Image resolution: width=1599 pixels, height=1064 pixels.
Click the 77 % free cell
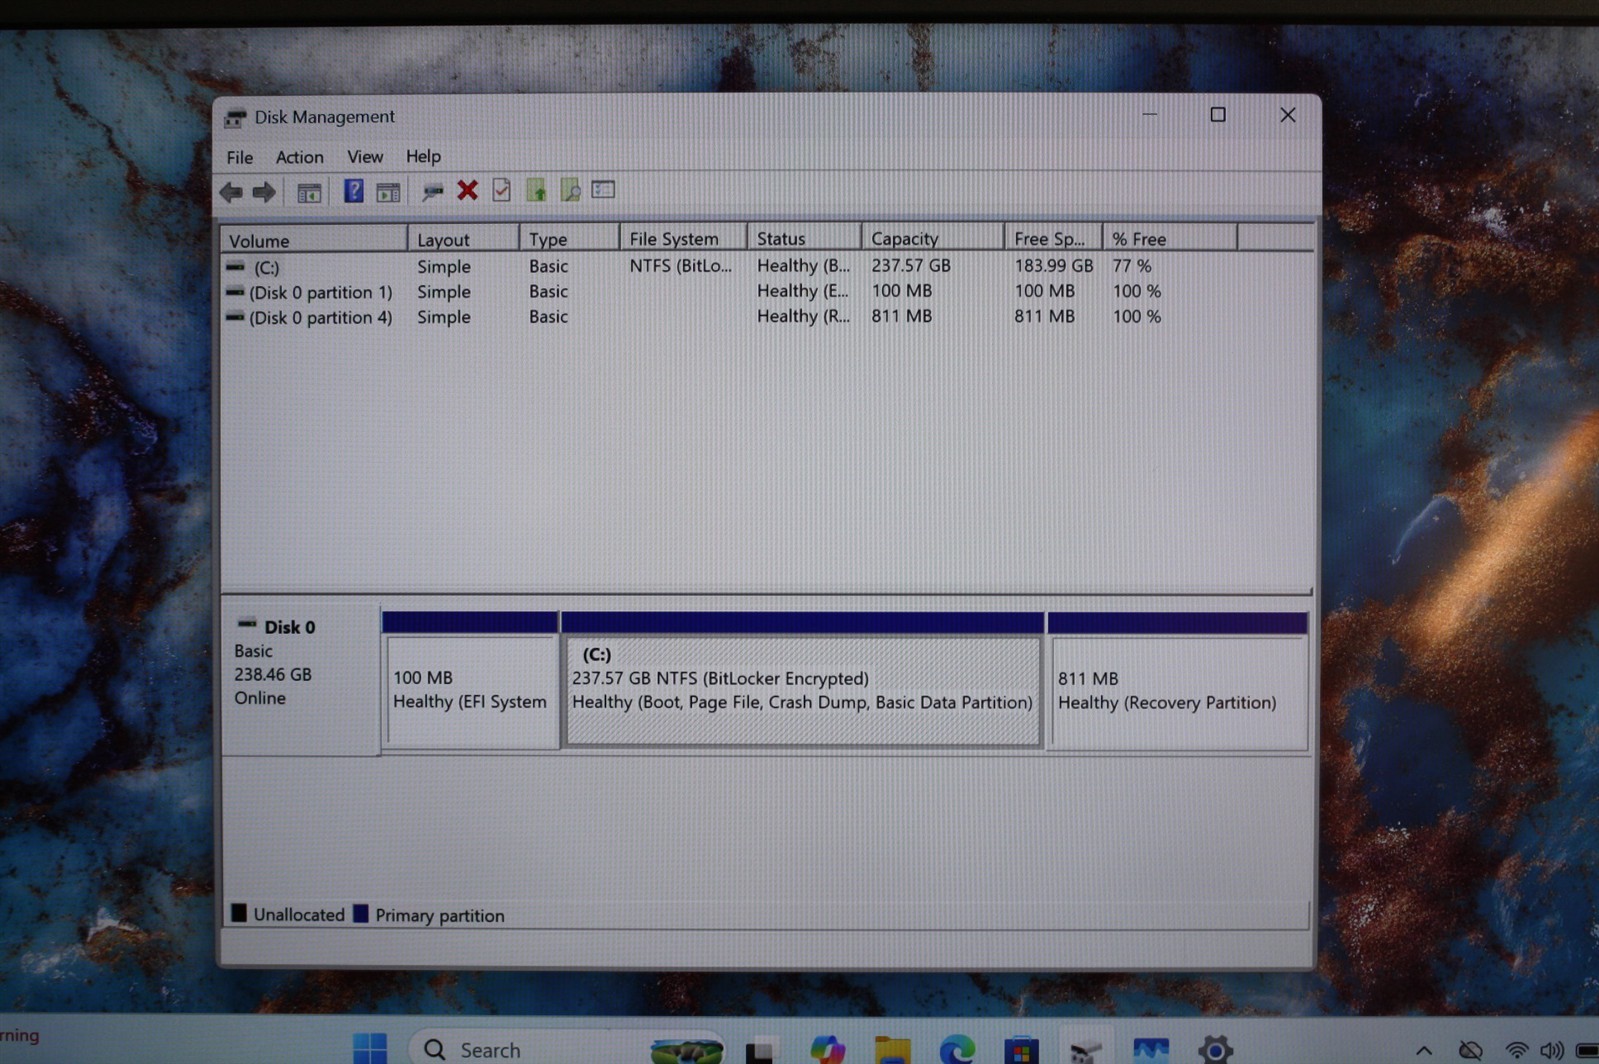click(1132, 265)
